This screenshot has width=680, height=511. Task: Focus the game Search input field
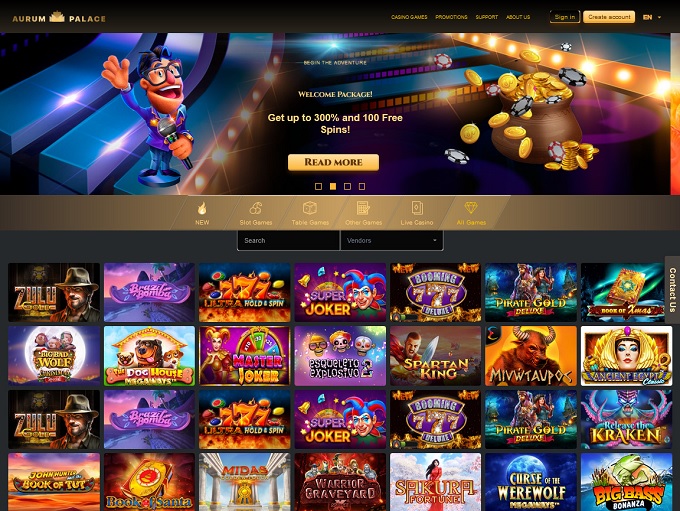[288, 240]
